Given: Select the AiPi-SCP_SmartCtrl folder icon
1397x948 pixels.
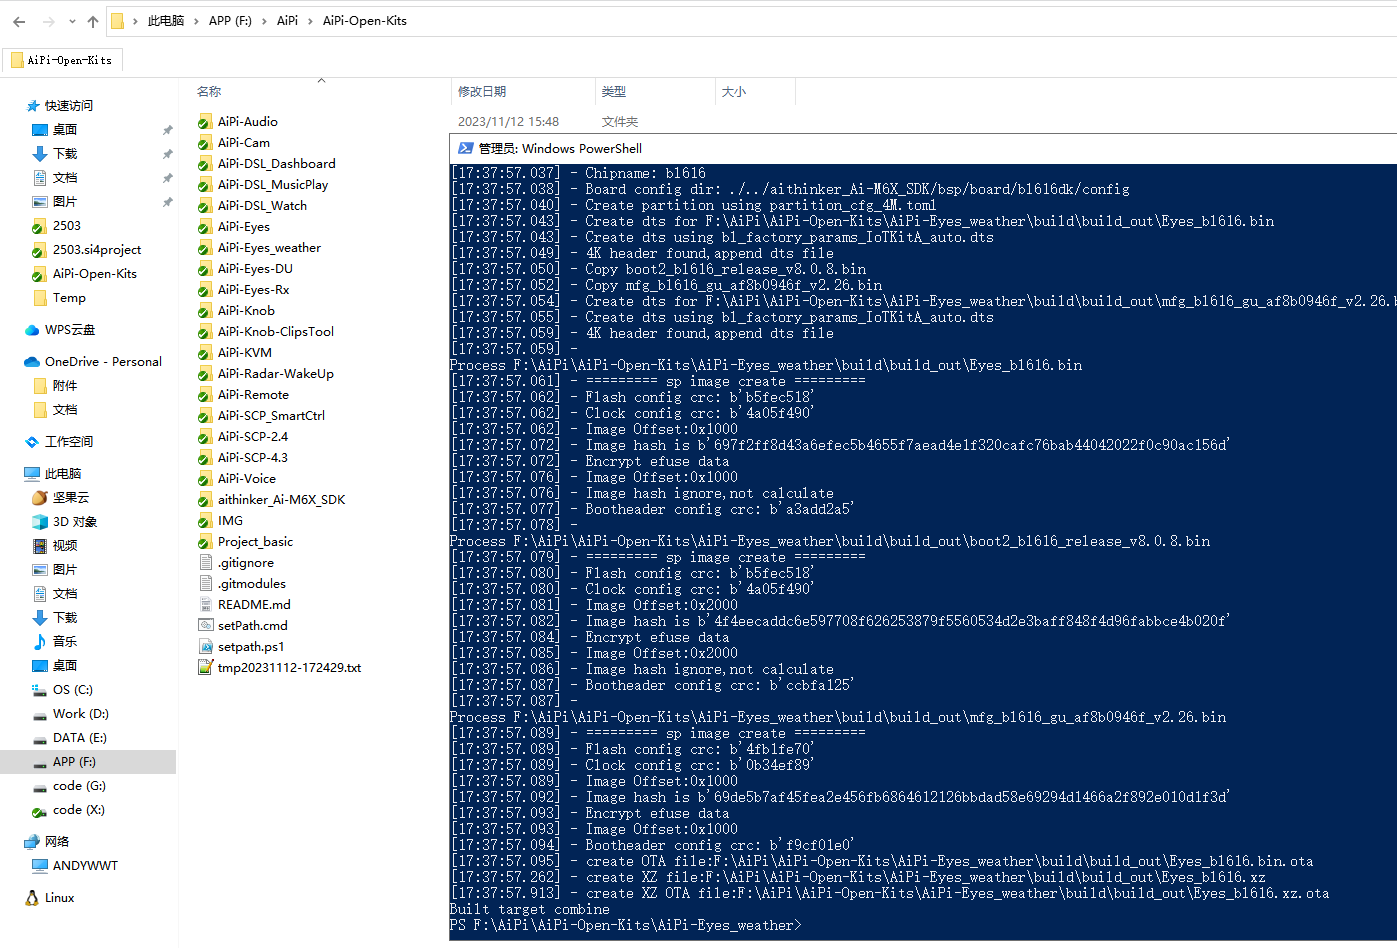Looking at the screenshot, I should (206, 416).
